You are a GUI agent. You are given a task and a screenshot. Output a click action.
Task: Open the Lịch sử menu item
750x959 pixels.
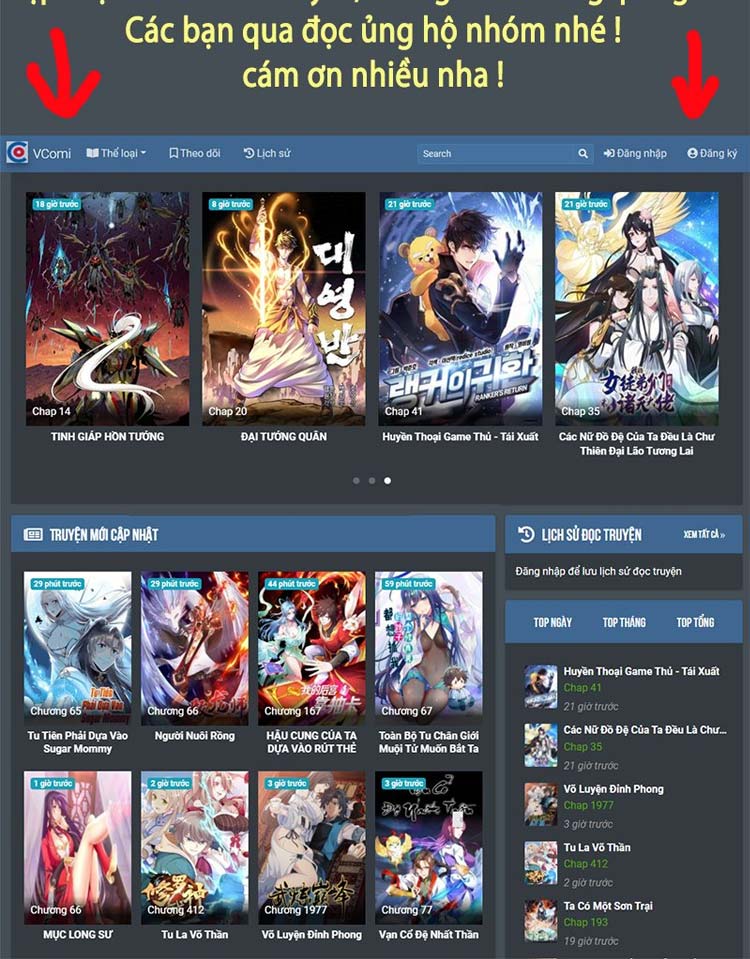[266, 153]
